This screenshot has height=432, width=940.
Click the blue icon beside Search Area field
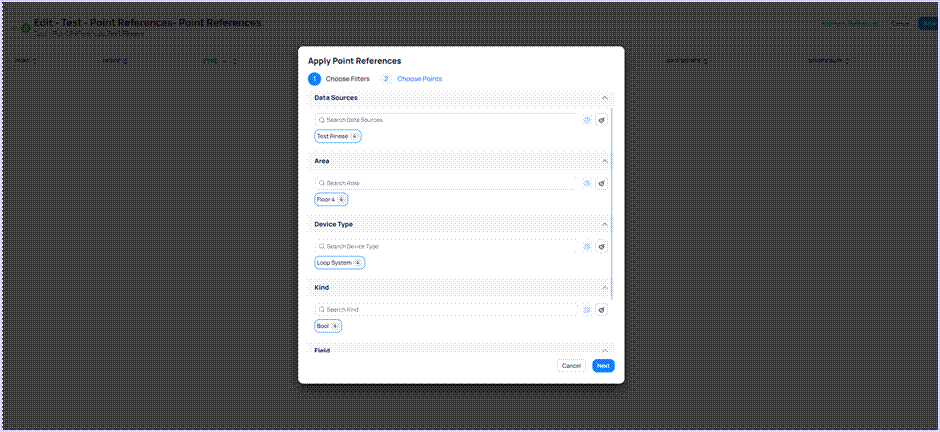[x=587, y=183]
